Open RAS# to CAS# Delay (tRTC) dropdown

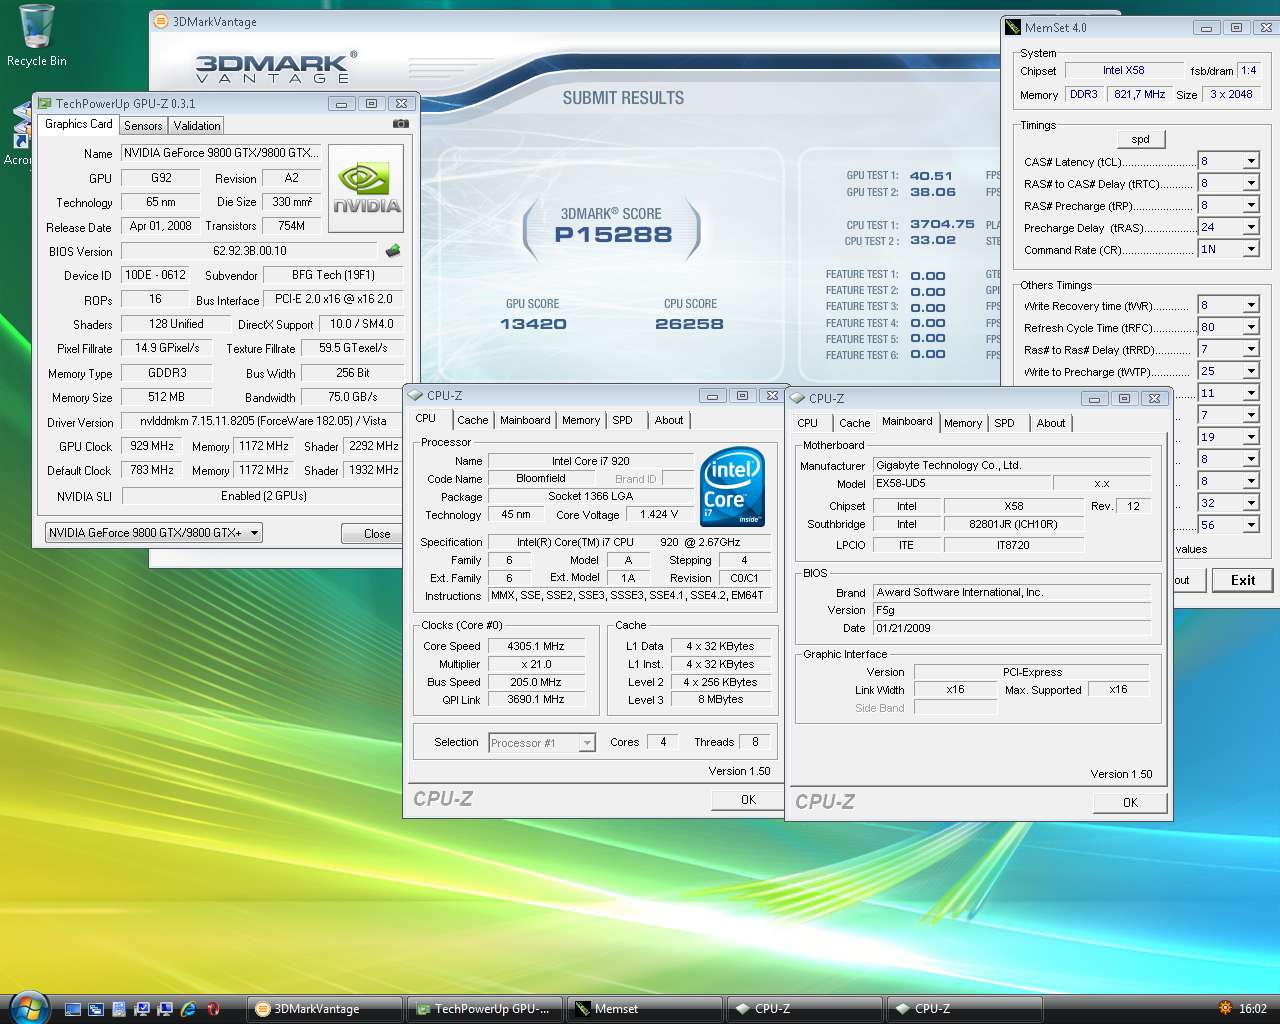[1251, 183]
